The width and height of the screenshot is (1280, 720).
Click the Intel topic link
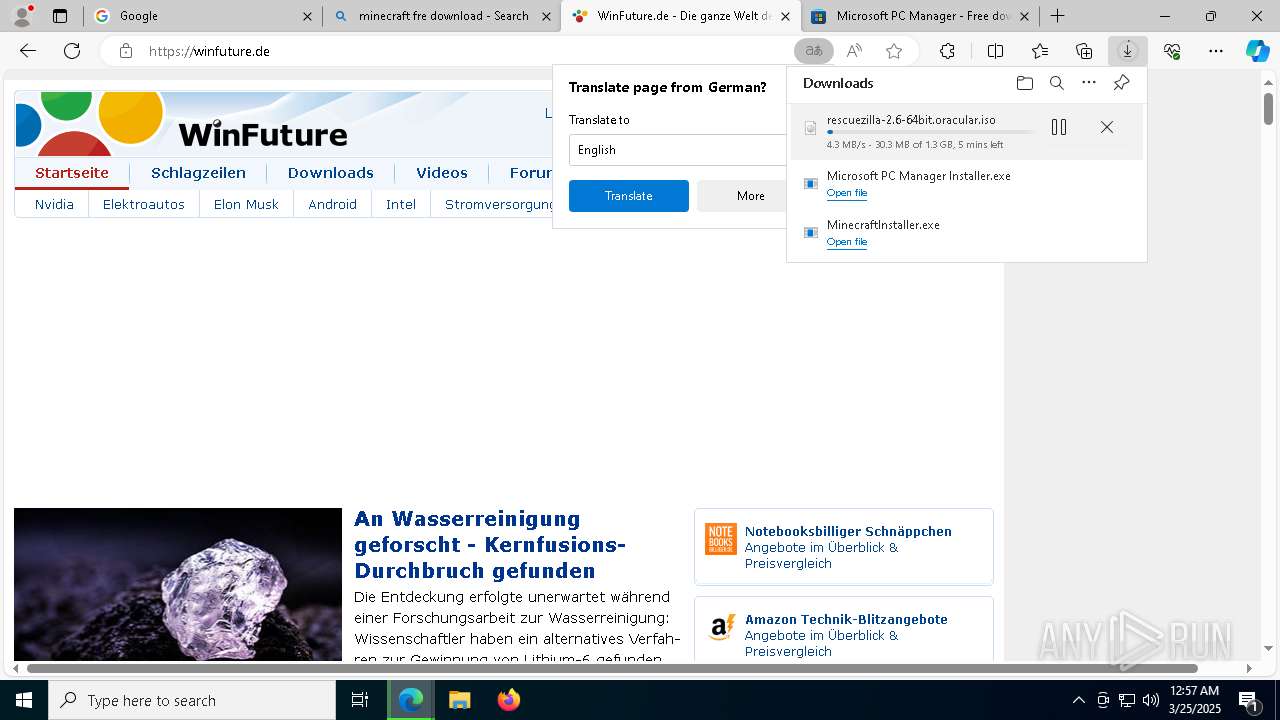pos(401,204)
